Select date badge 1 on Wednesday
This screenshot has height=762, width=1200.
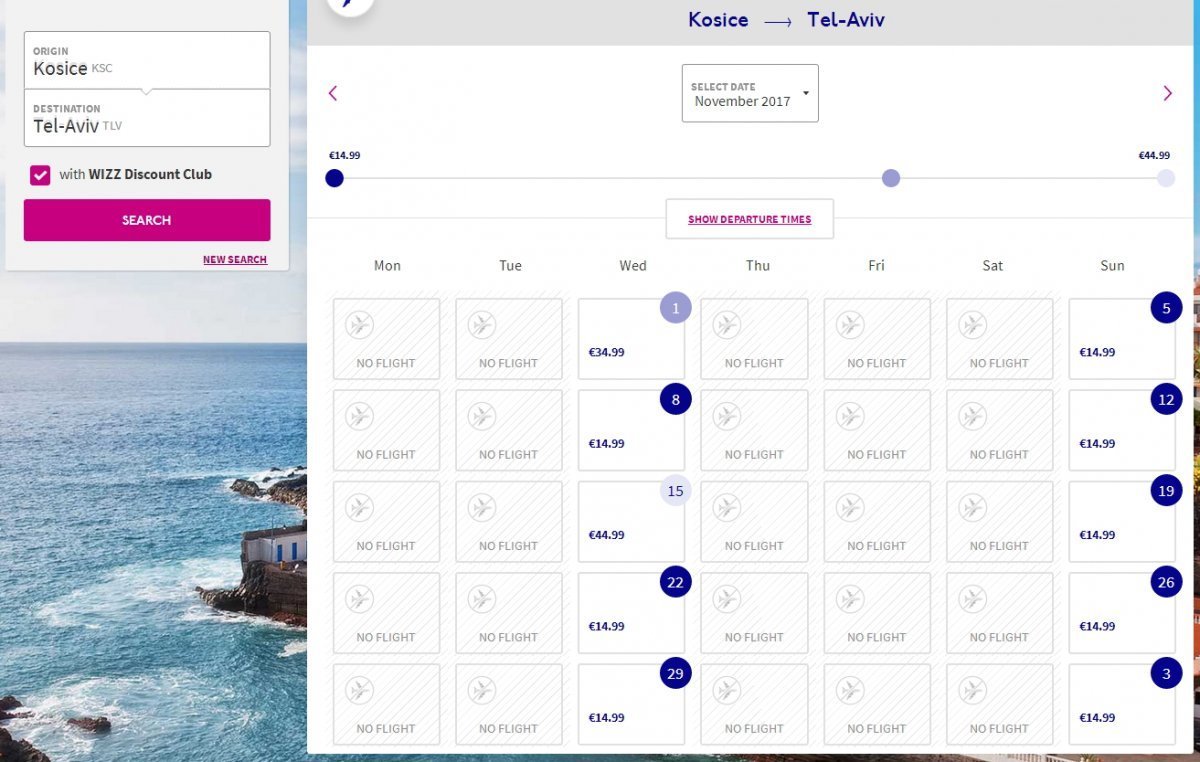pyautogui.click(x=675, y=308)
